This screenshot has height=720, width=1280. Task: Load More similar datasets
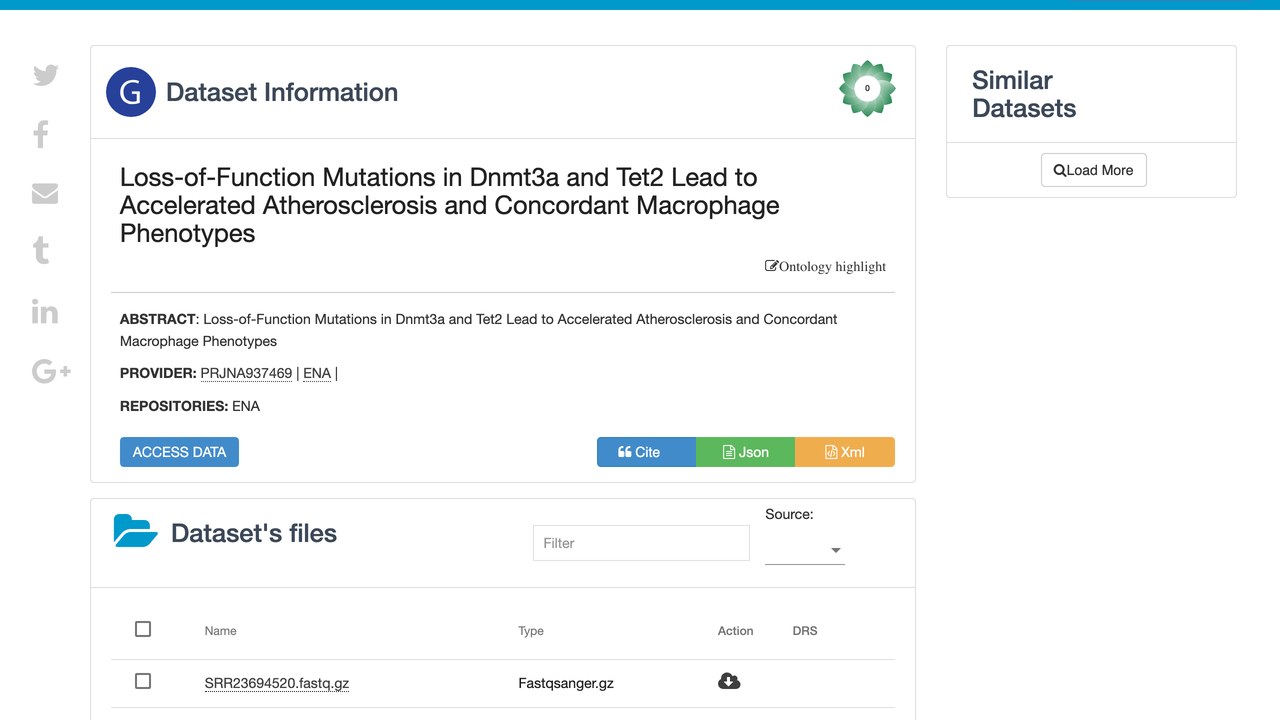[1093, 170]
